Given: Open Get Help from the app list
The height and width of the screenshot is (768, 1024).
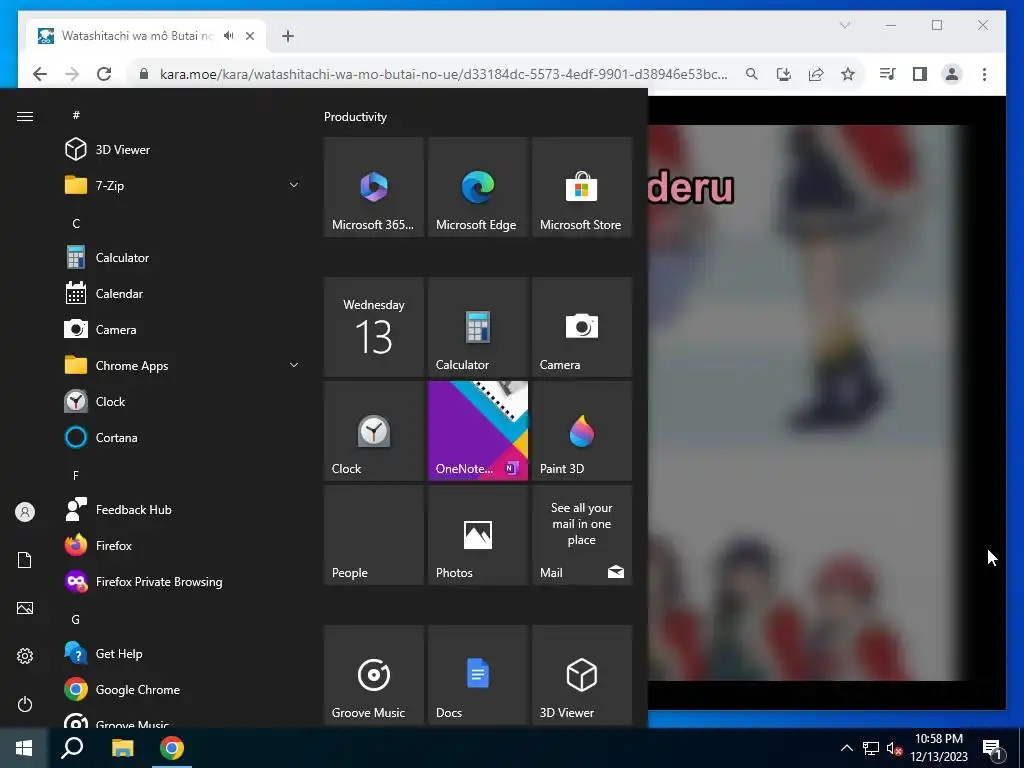Looking at the screenshot, I should tap(182, 653).
